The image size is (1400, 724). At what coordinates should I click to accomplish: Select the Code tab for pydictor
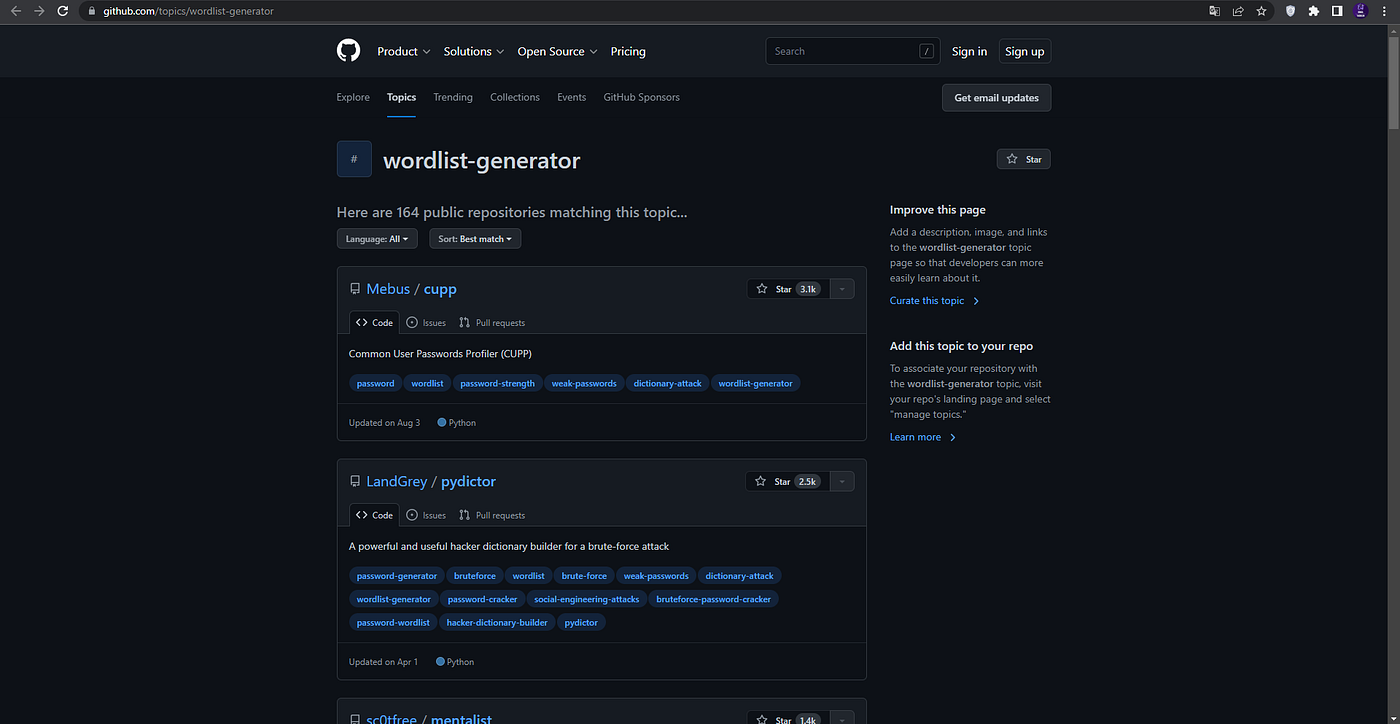[374, 516]
